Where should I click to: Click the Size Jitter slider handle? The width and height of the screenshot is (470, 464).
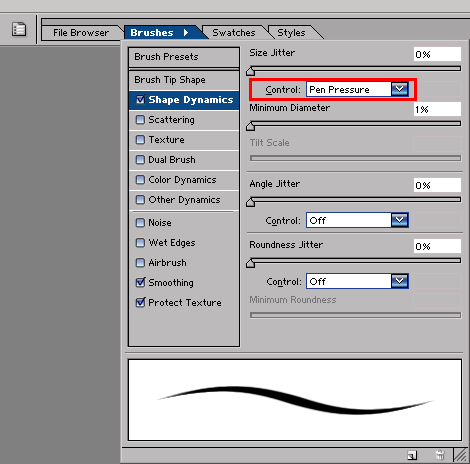pos(251,71)
